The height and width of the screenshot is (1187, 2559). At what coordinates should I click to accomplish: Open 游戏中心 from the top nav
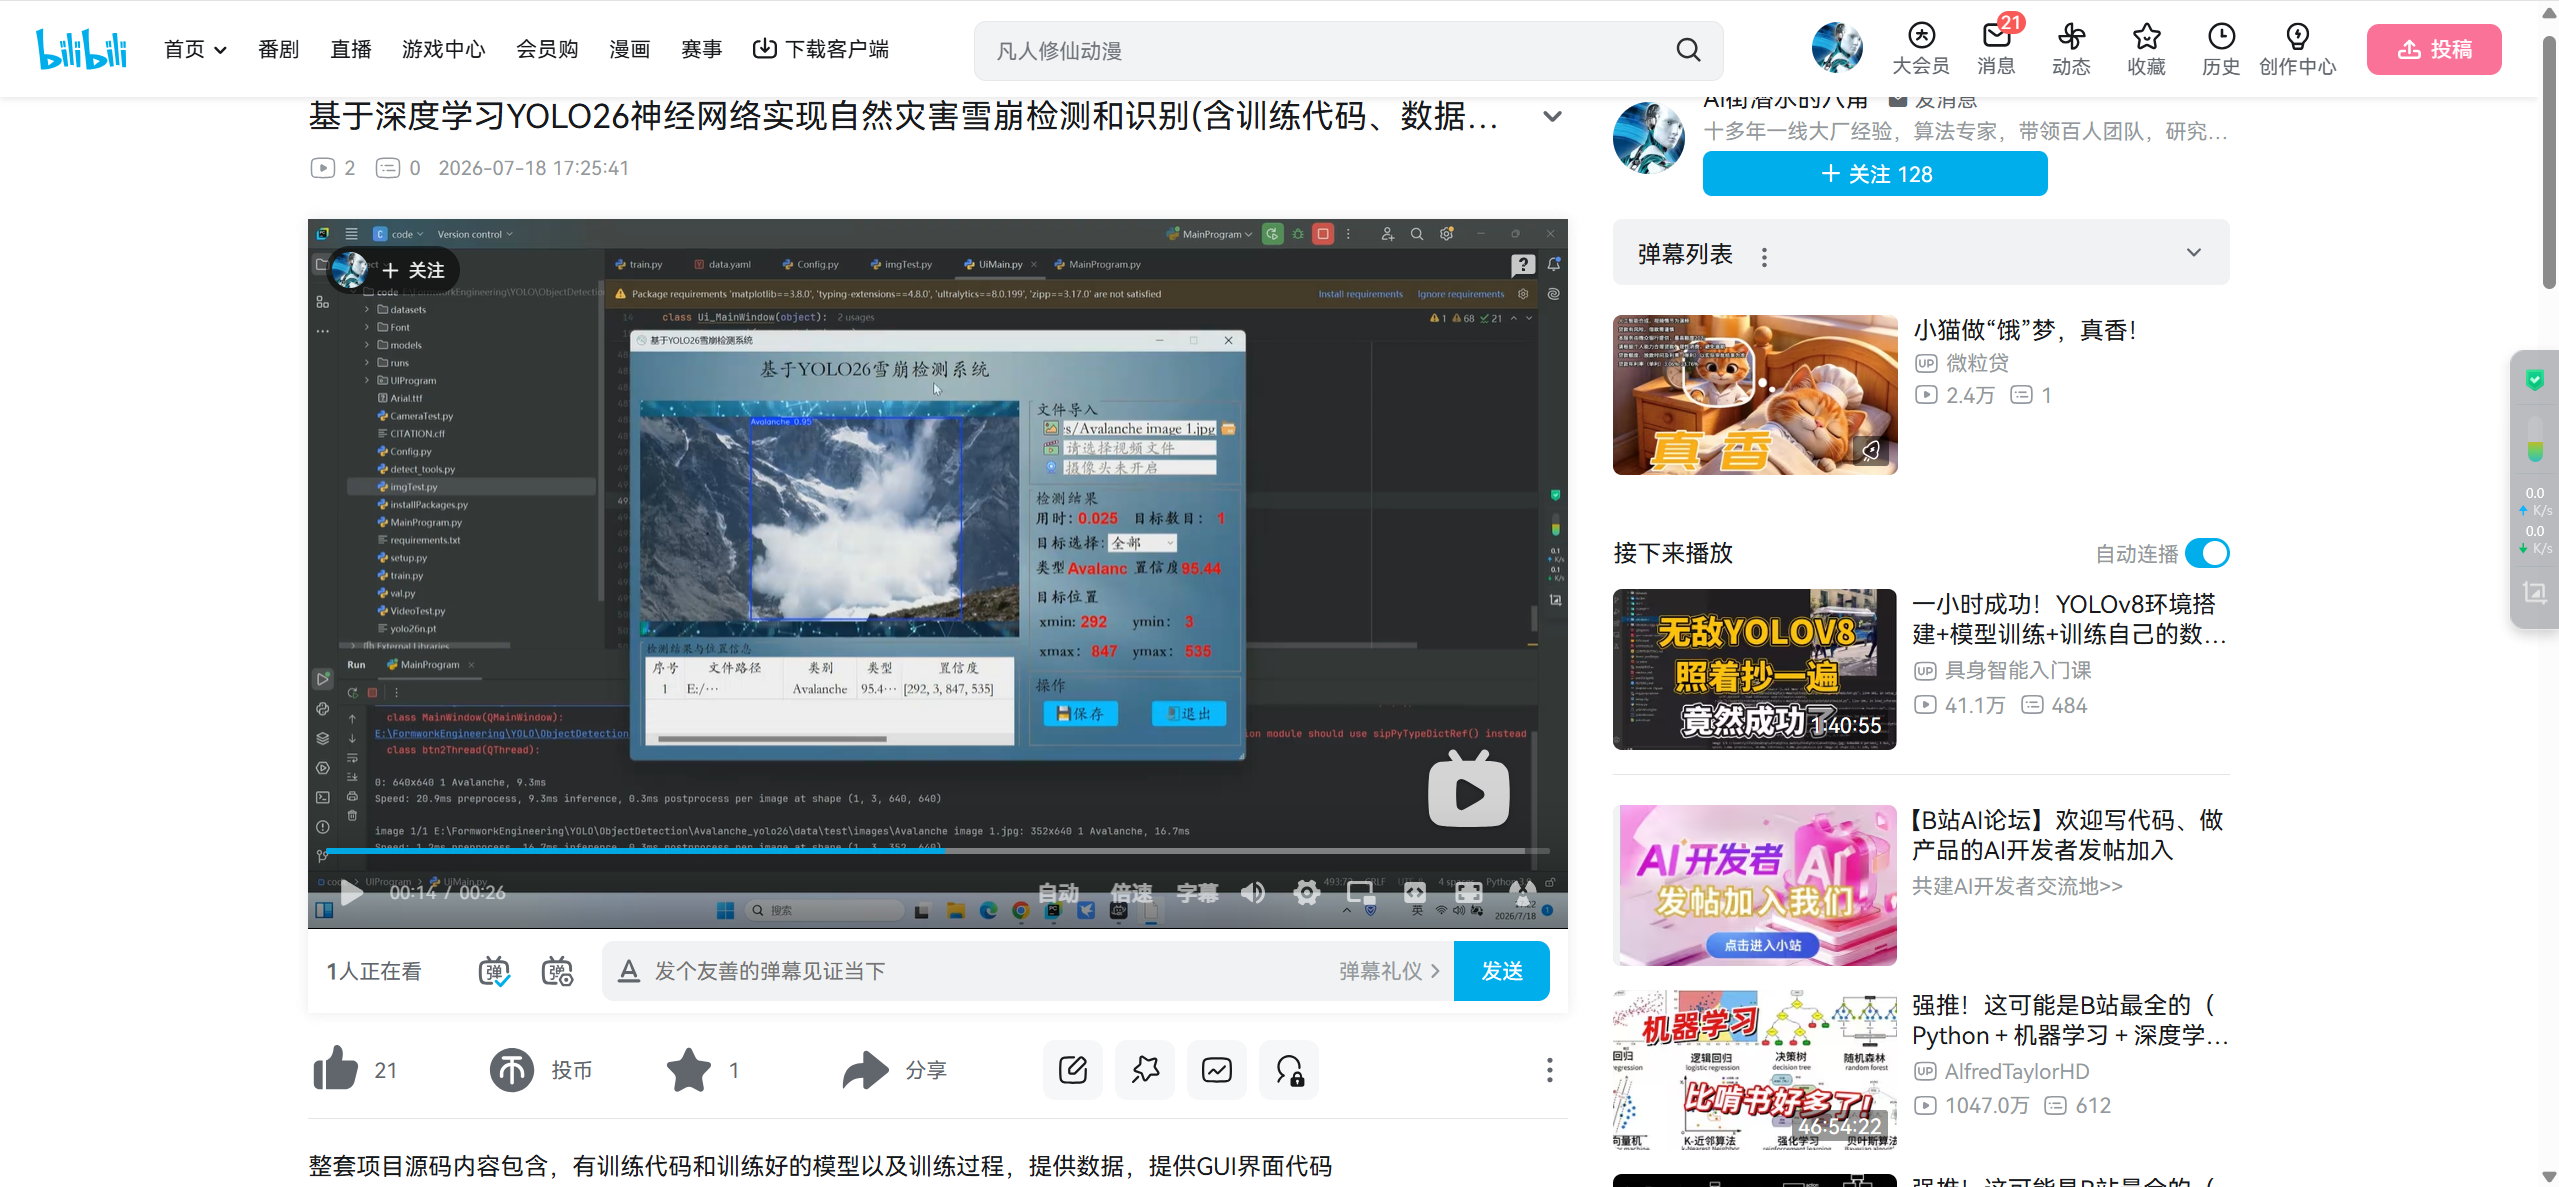pos(444,49)
